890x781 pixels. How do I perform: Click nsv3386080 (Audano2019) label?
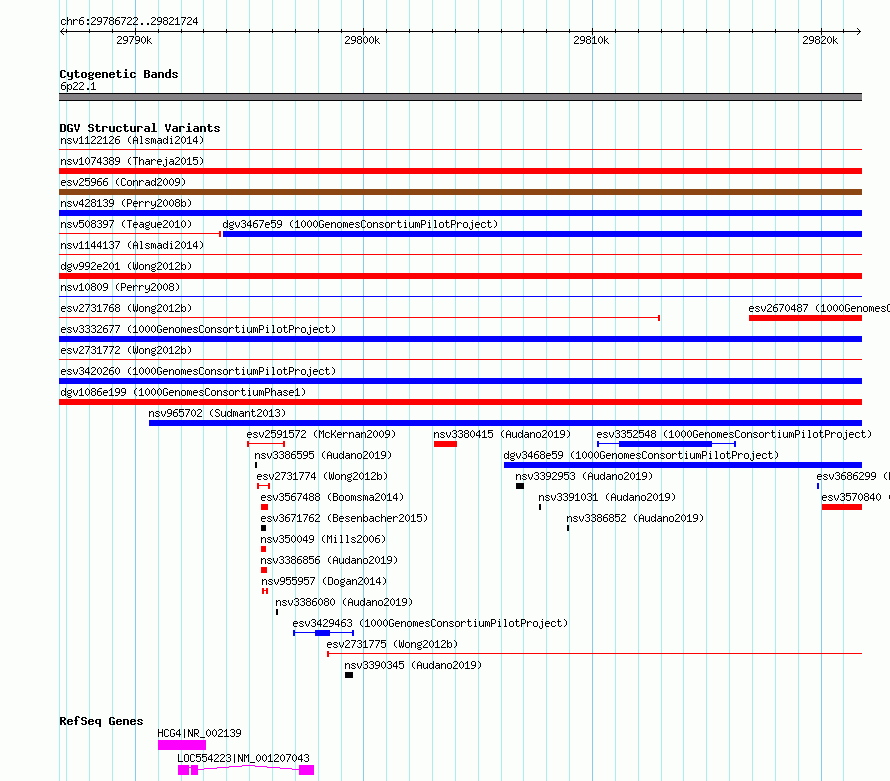344,602
